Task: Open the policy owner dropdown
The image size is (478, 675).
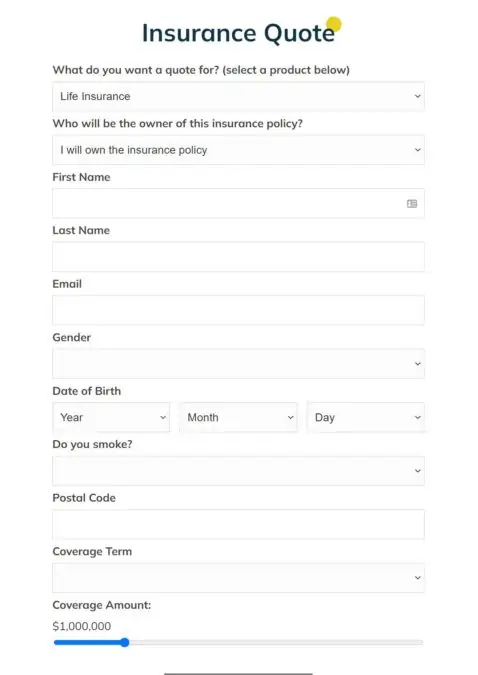Action: (x=238, y=150)
